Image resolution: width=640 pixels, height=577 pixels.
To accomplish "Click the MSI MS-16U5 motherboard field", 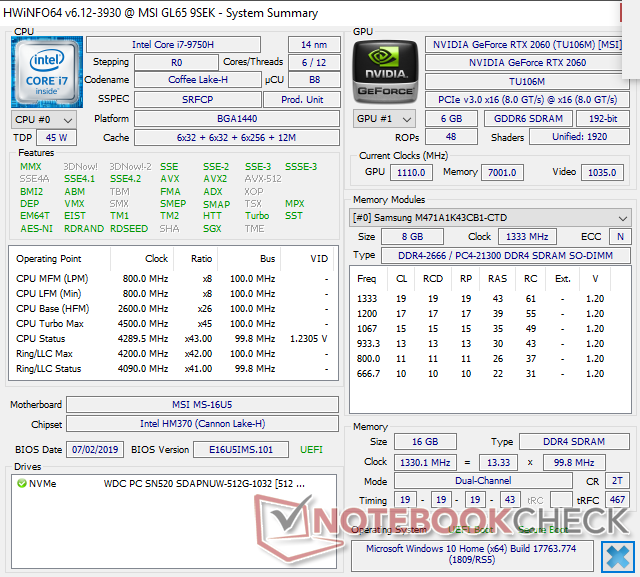I will pos(202,404).
